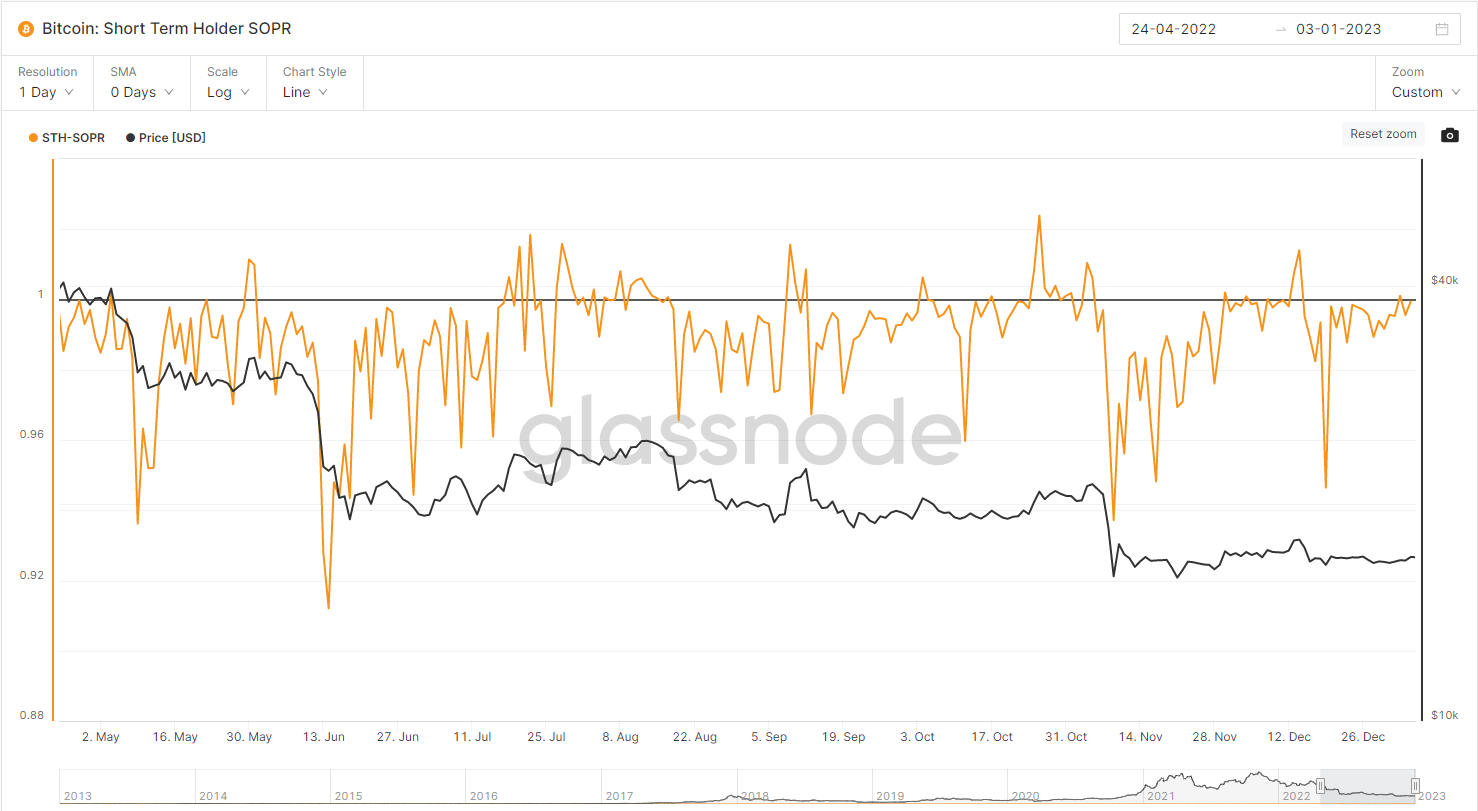The height and width of the screenshot is (811, 1478).
Task: Open the calendar icon in the date picker
Action: click(x=1442, y=29)
